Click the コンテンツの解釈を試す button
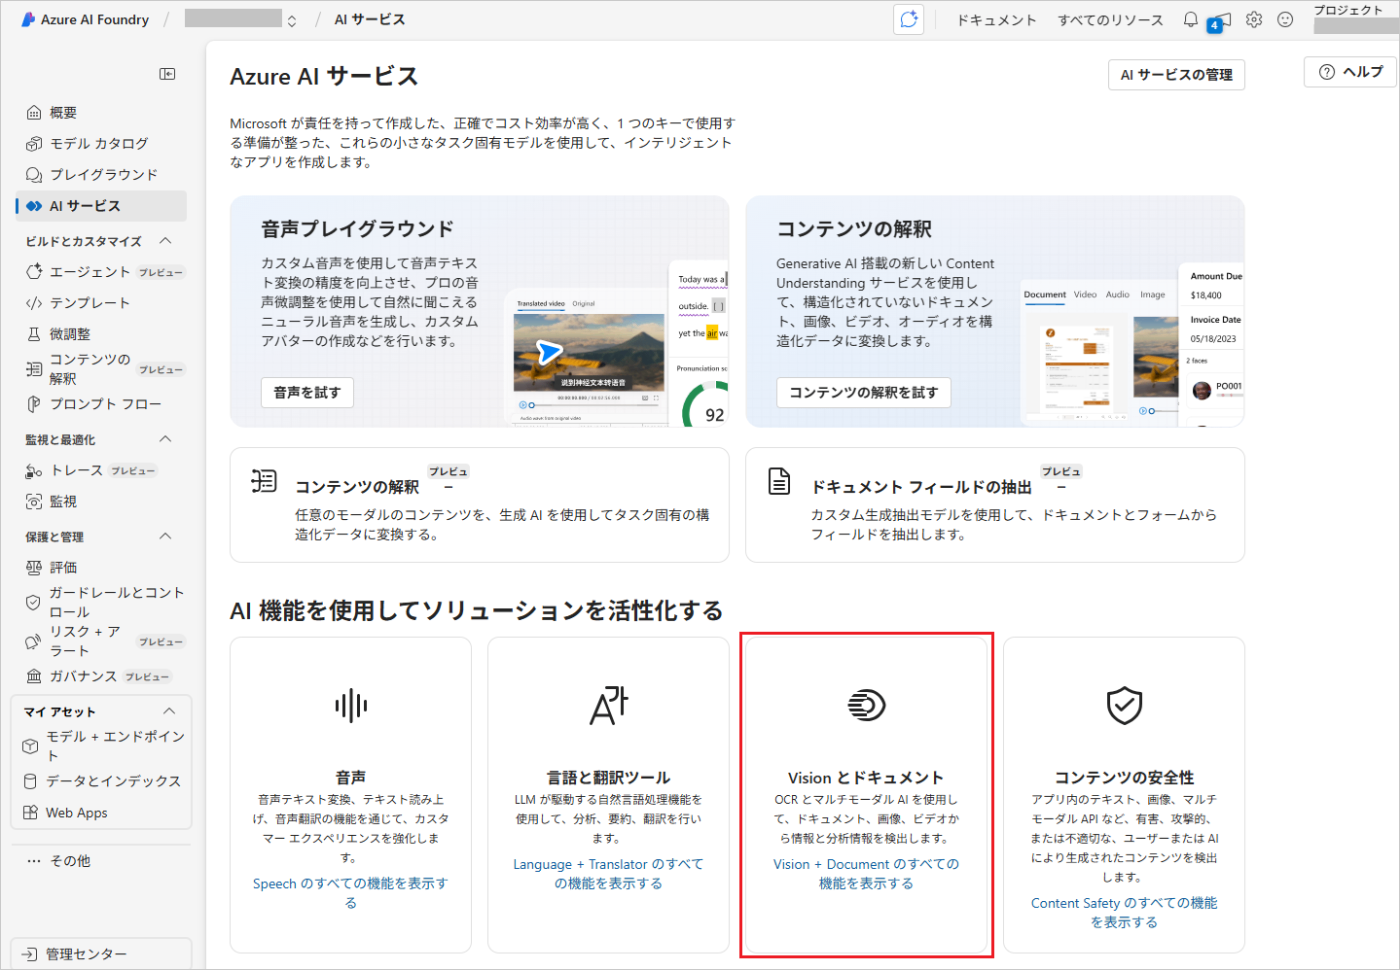 pos(863,392)
